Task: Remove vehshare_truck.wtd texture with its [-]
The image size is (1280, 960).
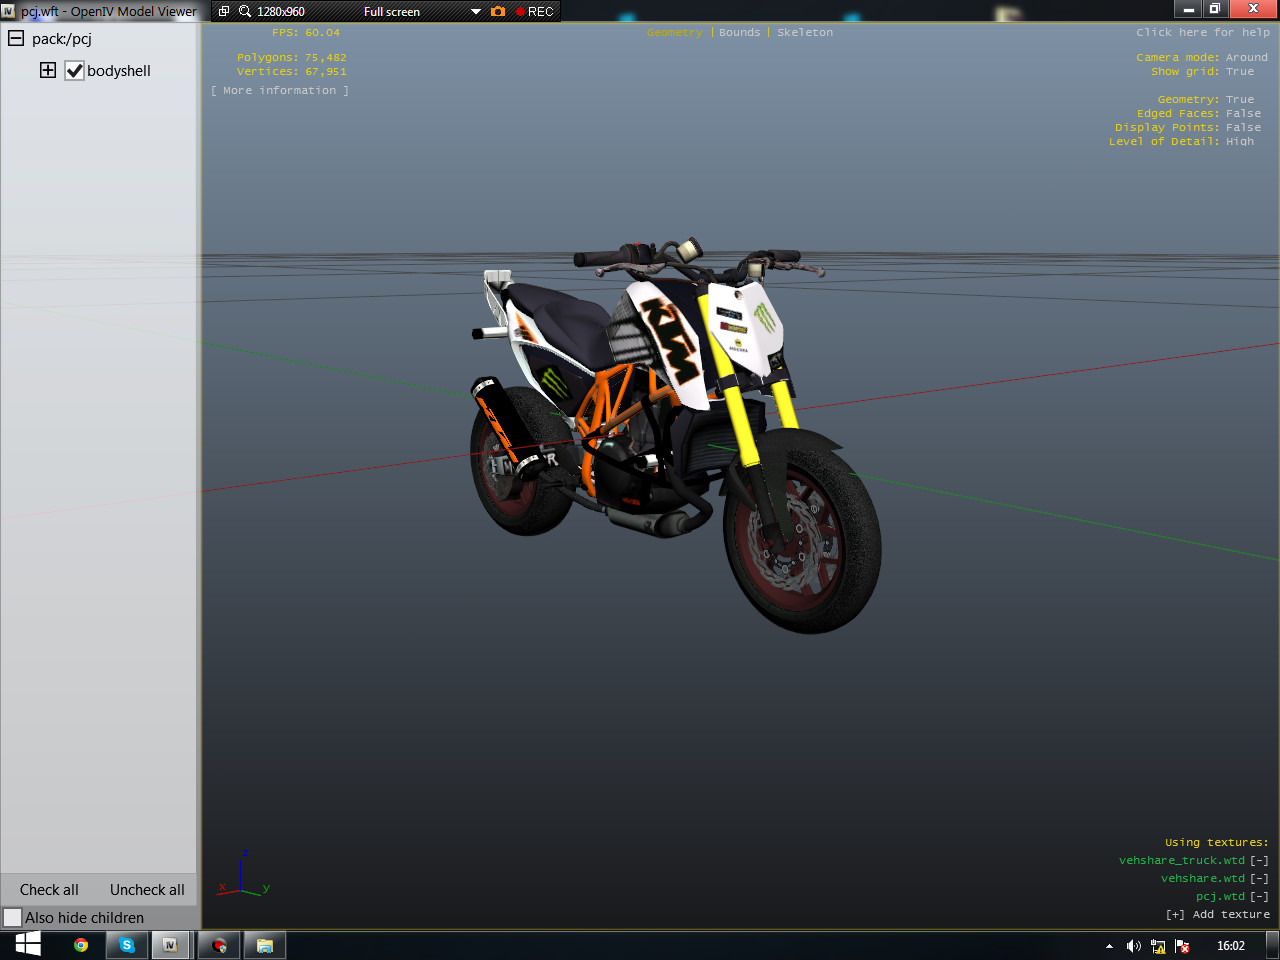Action: coord(1259,861)
